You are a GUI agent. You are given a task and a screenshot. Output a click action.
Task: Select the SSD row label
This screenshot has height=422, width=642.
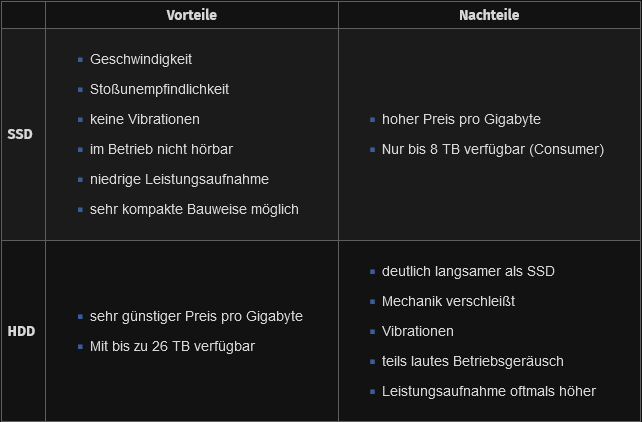[20, 134]
